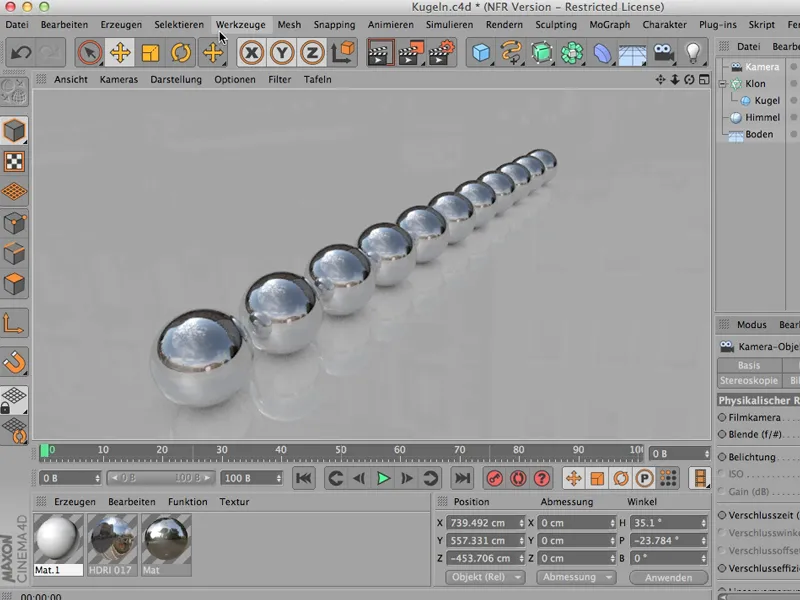Go to end of animation
This screenshot has height=600, width=800.
tap(462, 478)
